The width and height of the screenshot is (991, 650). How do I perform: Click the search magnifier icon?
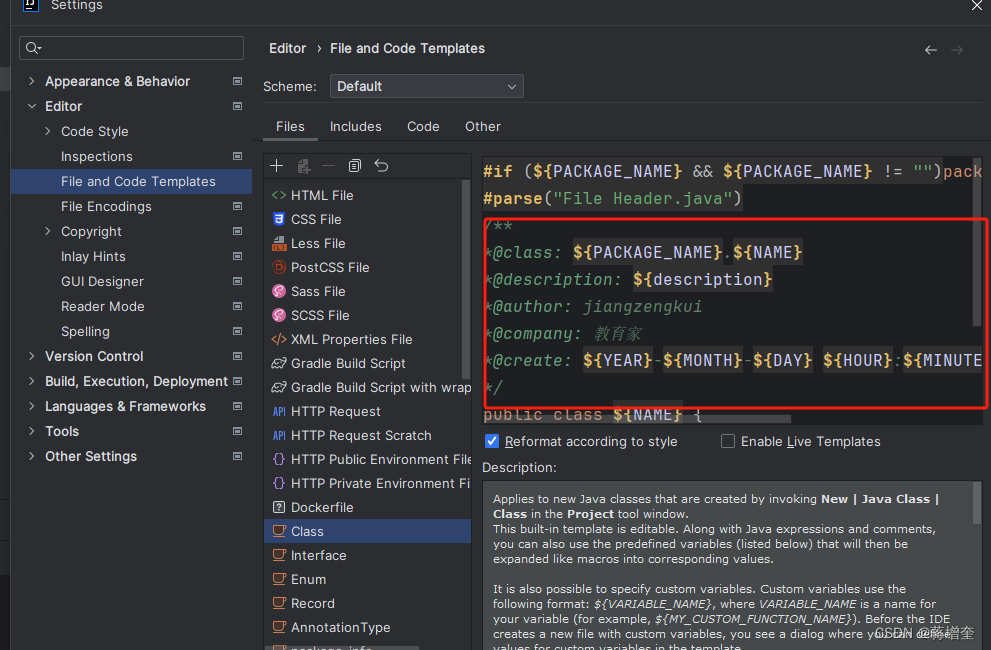coord(33,48)
